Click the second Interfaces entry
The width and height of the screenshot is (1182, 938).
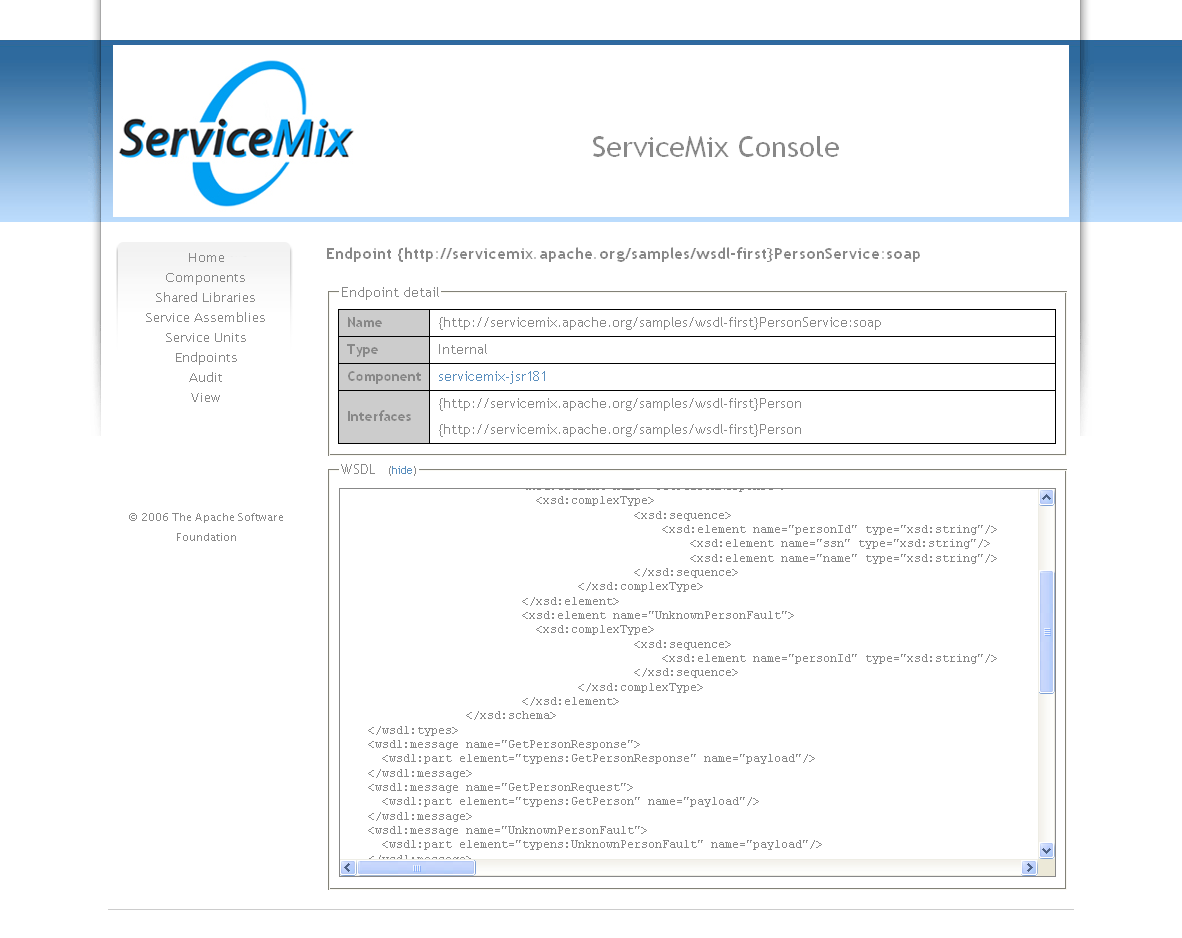click(620, 430)
